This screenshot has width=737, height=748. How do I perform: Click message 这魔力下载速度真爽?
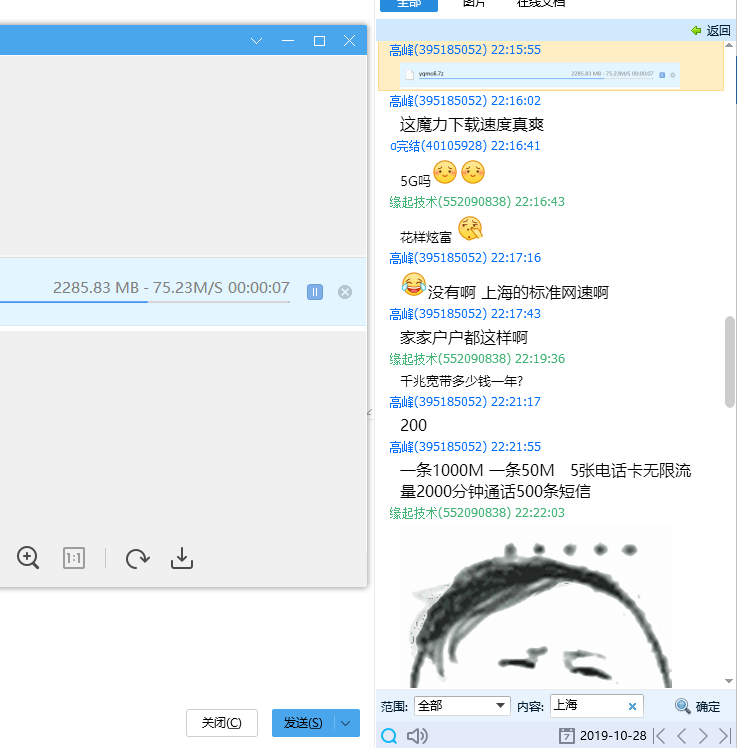coord(472,125)
